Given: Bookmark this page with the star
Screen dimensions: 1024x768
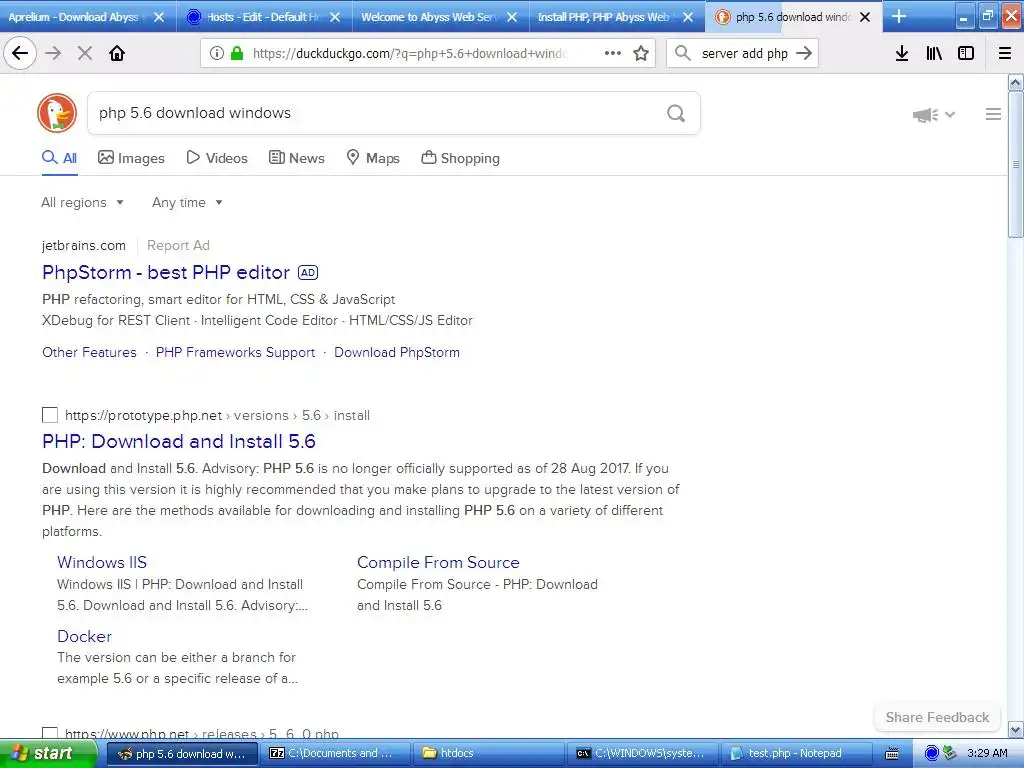Looking at the screenshot, I should (x=641, y=54).
